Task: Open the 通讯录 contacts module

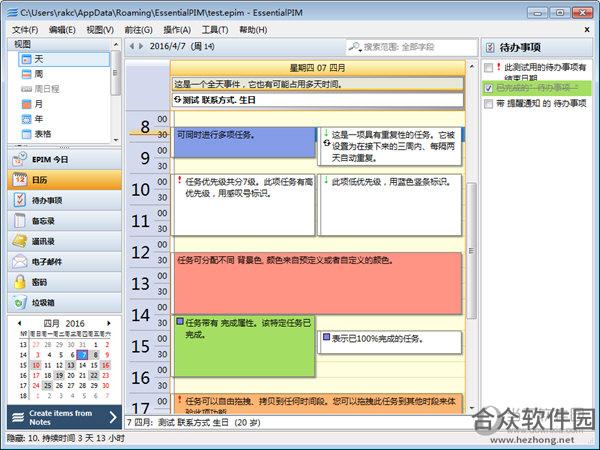Action: click(x=64, y=241)
